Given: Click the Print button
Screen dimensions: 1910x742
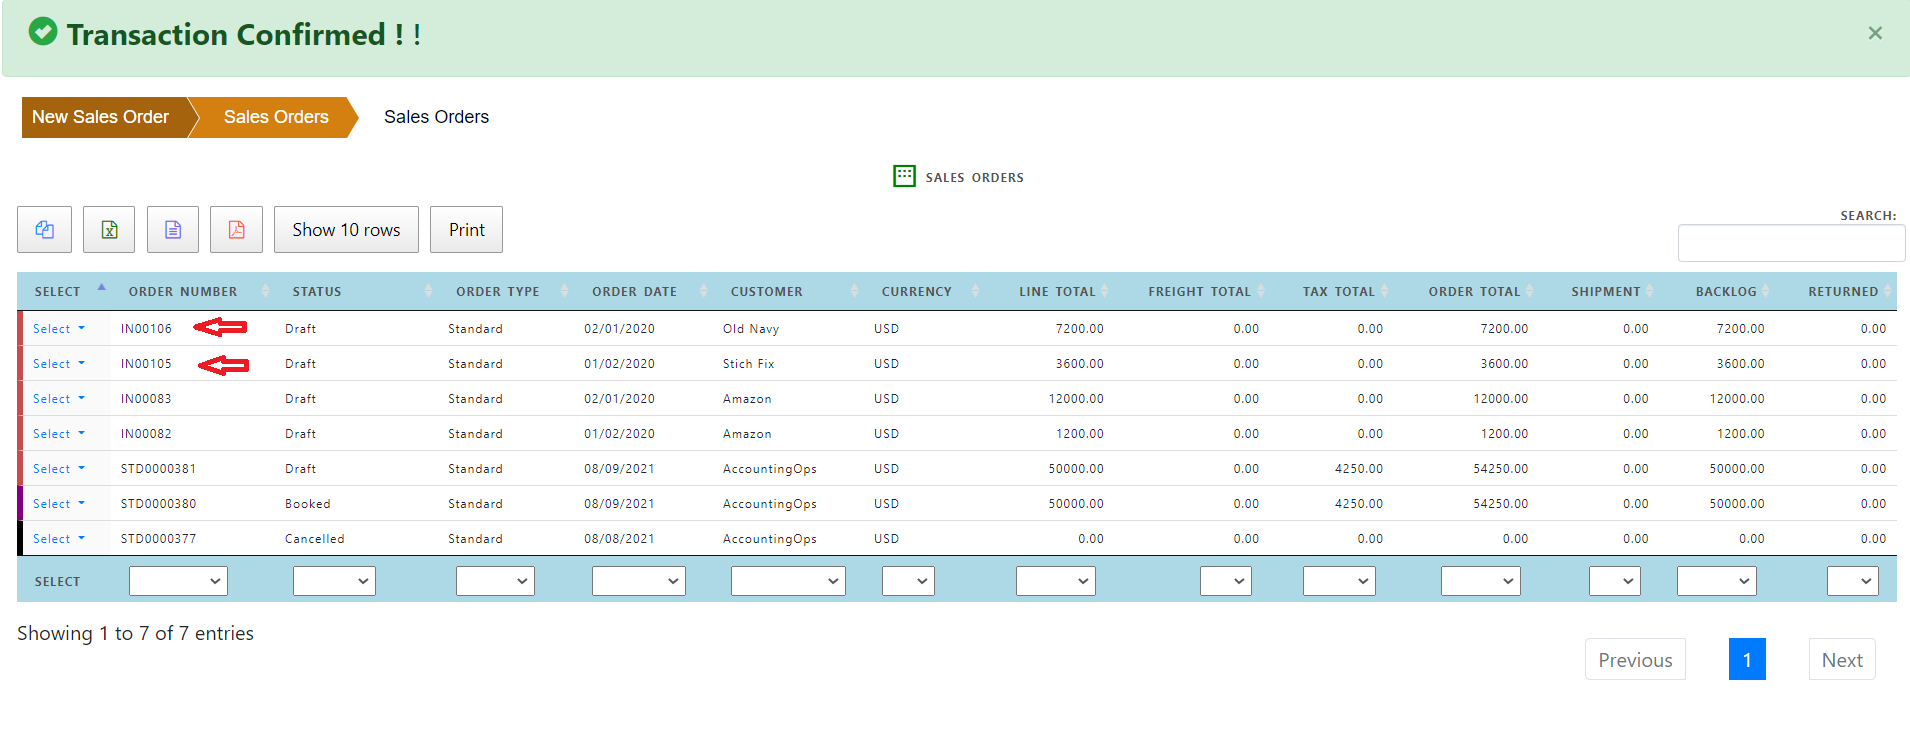Looking at the screenshot, I should click(x=466, y=230).
